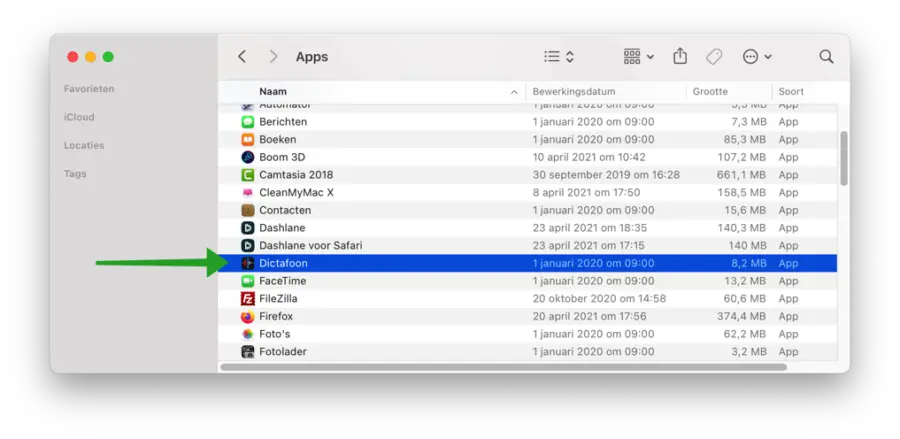Select the Dictafoon app icon
The height and width of the screenshot is (439, 900).
[x=247, y=263]
